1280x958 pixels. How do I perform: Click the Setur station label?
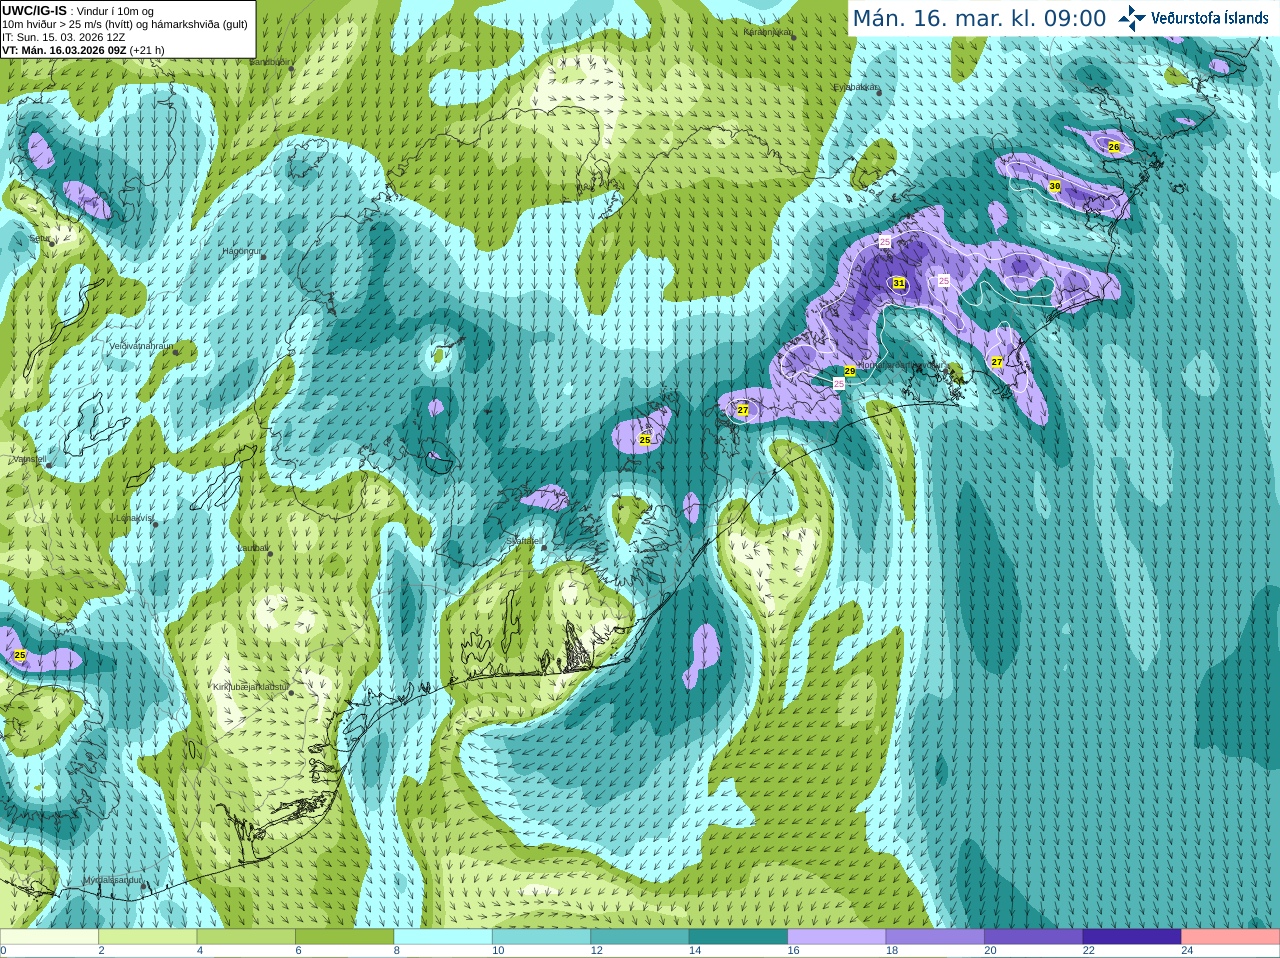click(x=40, y=239)
